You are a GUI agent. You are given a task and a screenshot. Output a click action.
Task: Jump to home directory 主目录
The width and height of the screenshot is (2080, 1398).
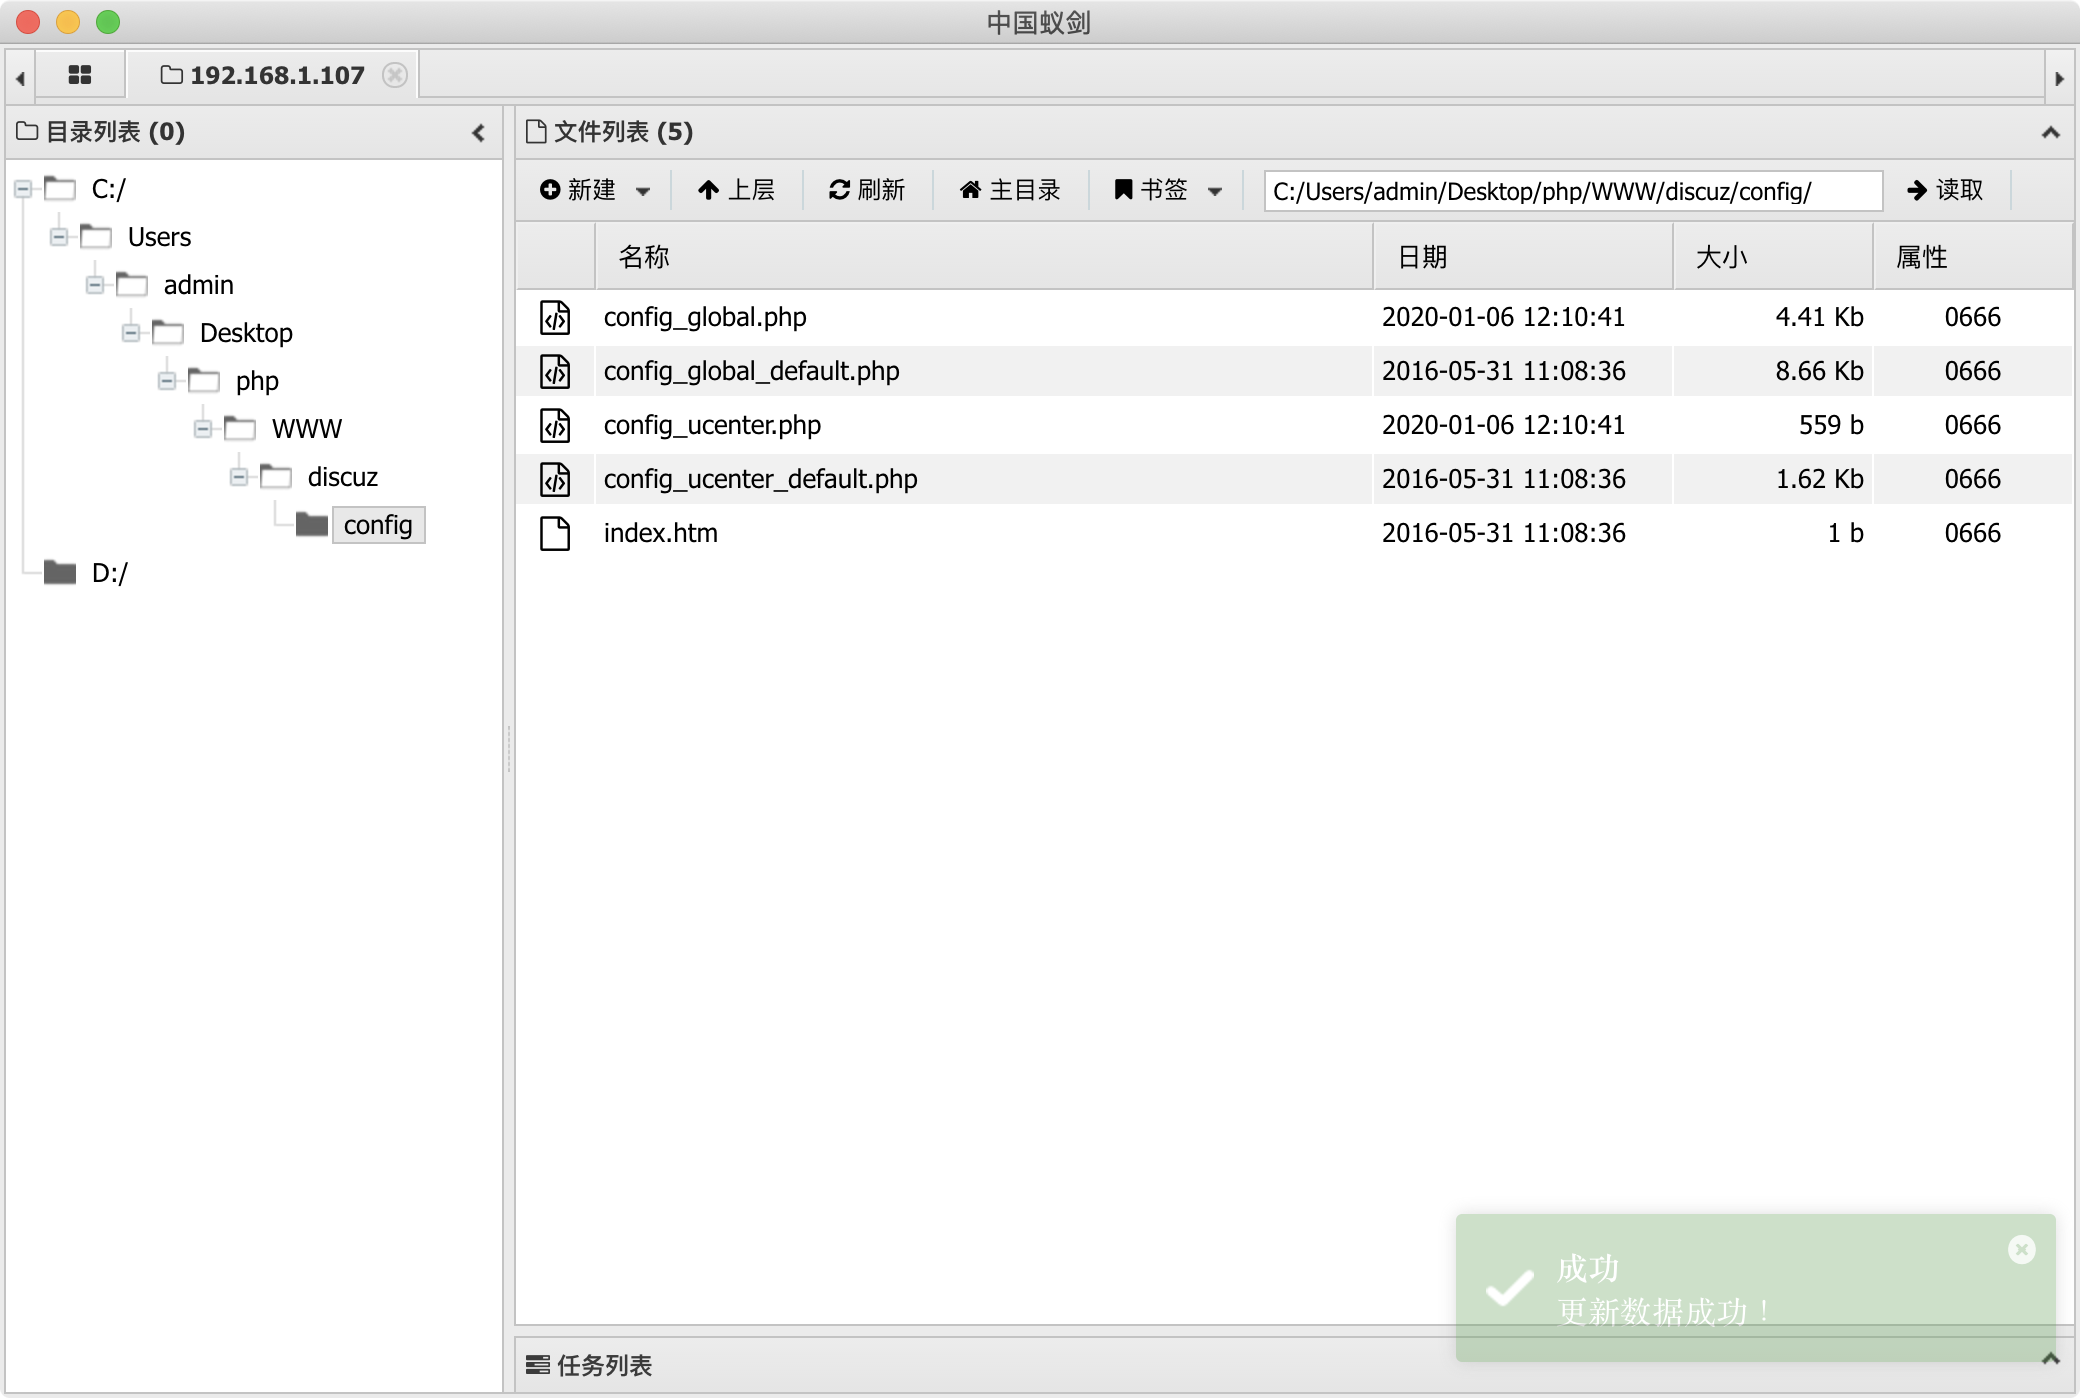[x=1010, y=190]
